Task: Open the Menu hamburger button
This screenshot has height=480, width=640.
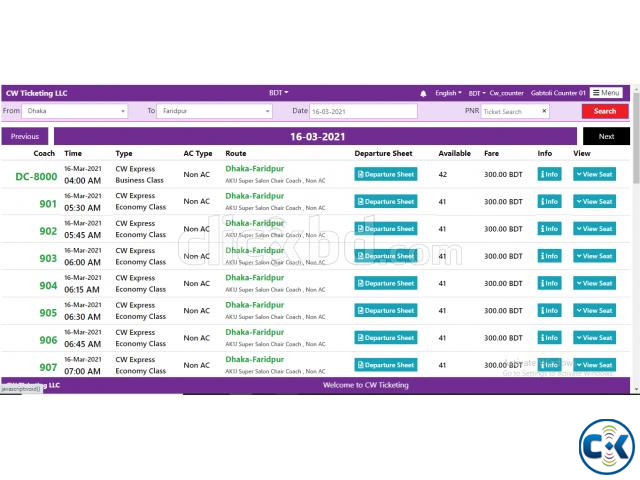Action: click(606, 93)
